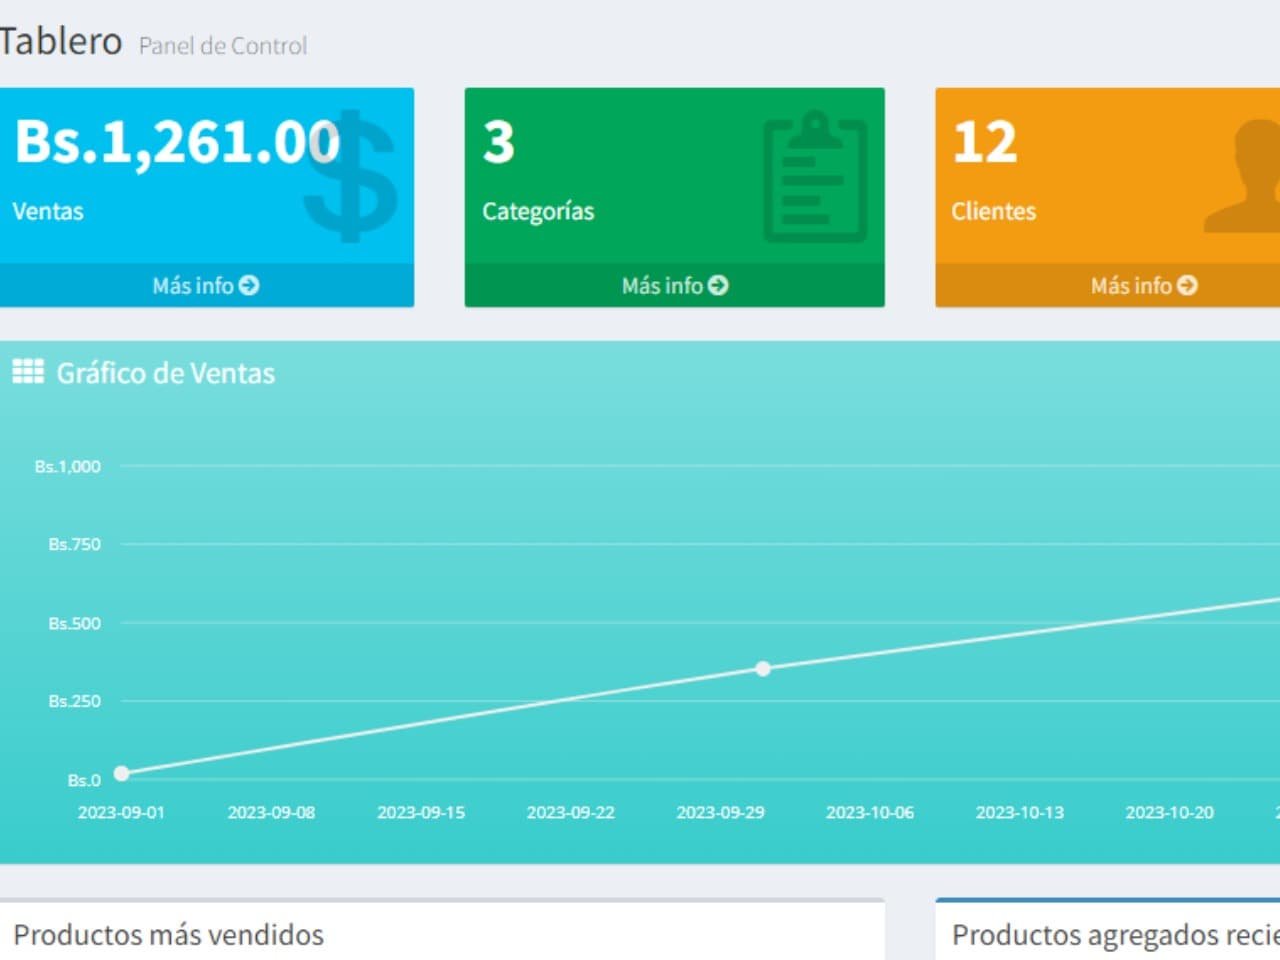Image resolution: width=1280 pixels, height=960 pixels.
Task: Click the Gráfico de Ventas title
Action: 165,373
